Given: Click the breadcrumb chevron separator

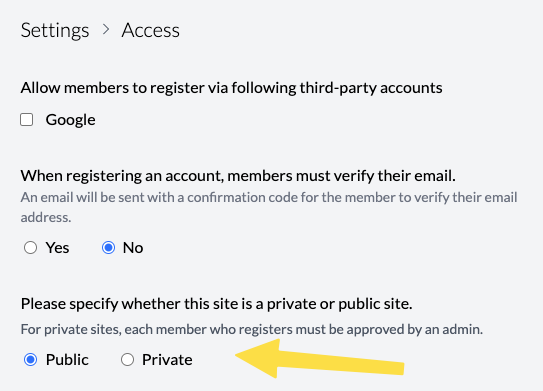Looking at the screenshot, I should point(106,29).
